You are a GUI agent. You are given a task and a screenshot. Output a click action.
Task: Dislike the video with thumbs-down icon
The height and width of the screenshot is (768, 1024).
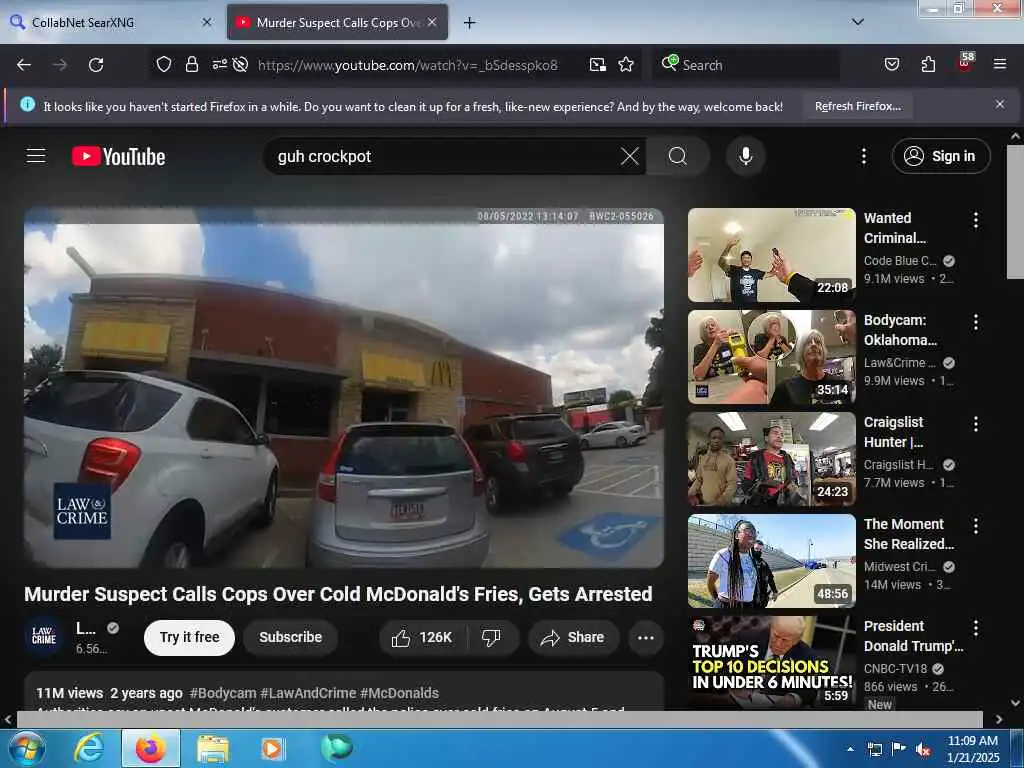[491, 637]
